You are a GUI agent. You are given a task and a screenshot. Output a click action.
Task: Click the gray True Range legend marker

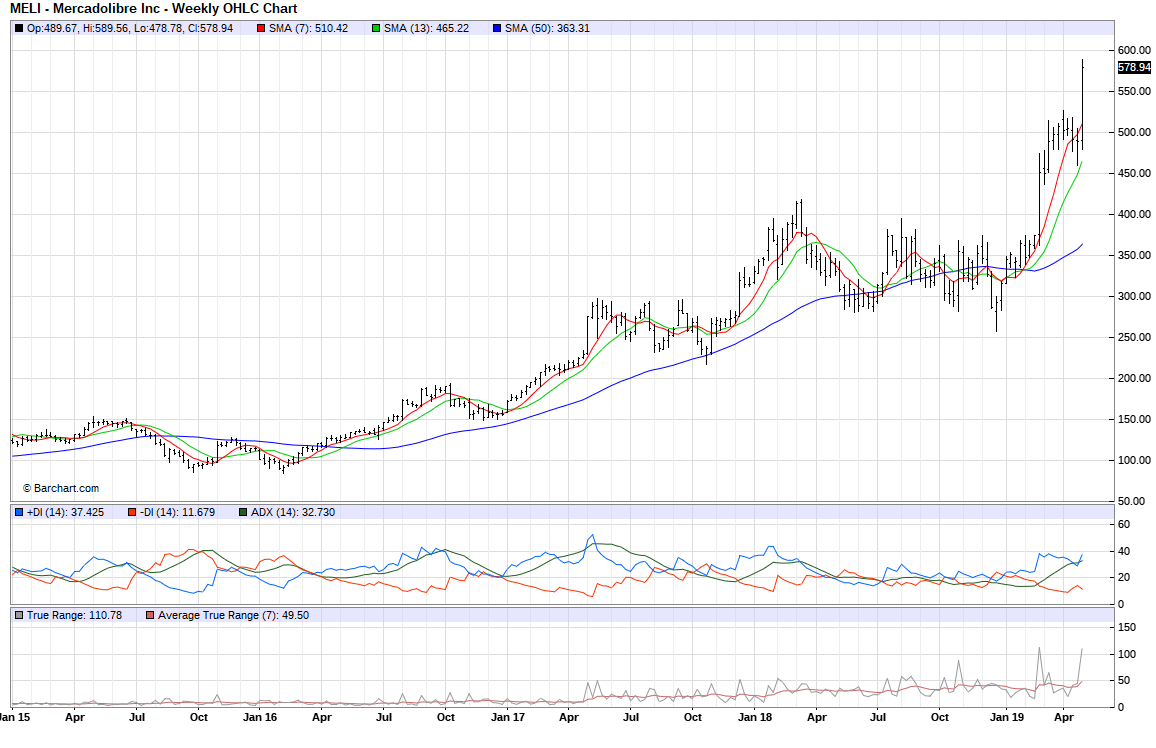coord(19,615)
